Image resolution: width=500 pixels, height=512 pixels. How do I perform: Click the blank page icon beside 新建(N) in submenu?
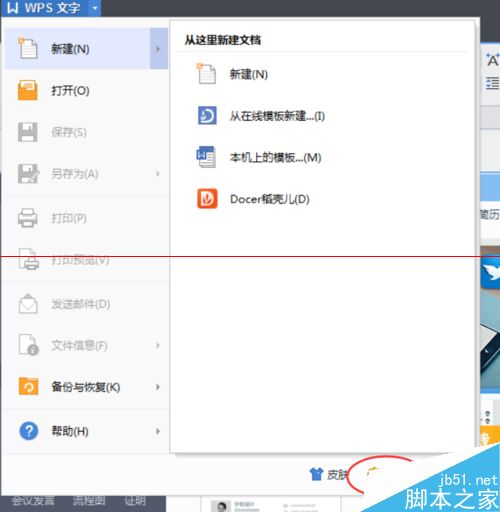(206, 74)
